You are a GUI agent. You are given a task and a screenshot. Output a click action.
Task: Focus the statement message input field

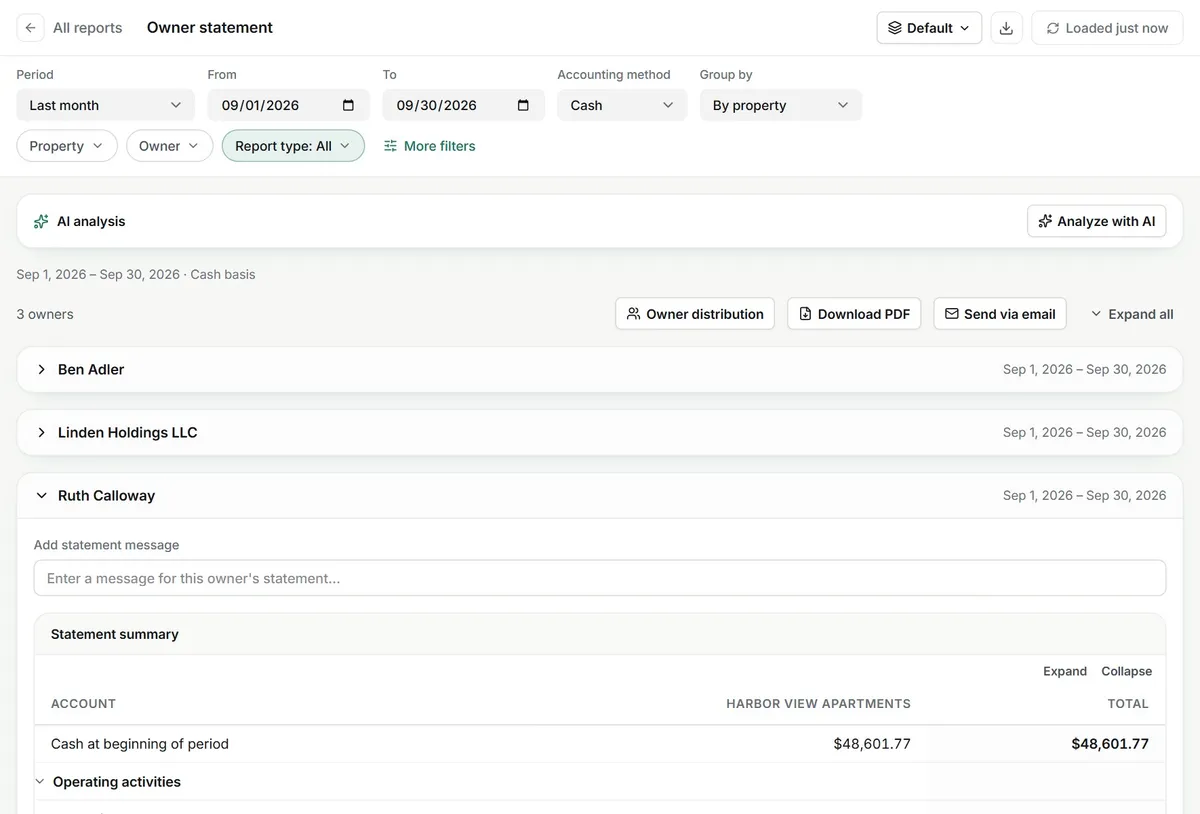coord(600,578)
